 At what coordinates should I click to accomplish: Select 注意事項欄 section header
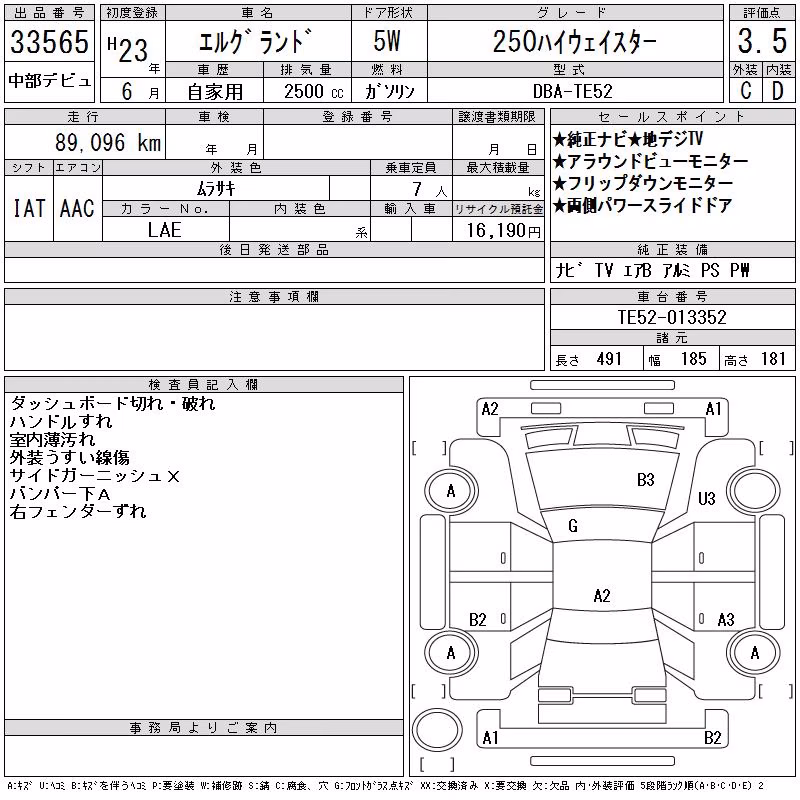pyautogui.click(x=274, y=296)
